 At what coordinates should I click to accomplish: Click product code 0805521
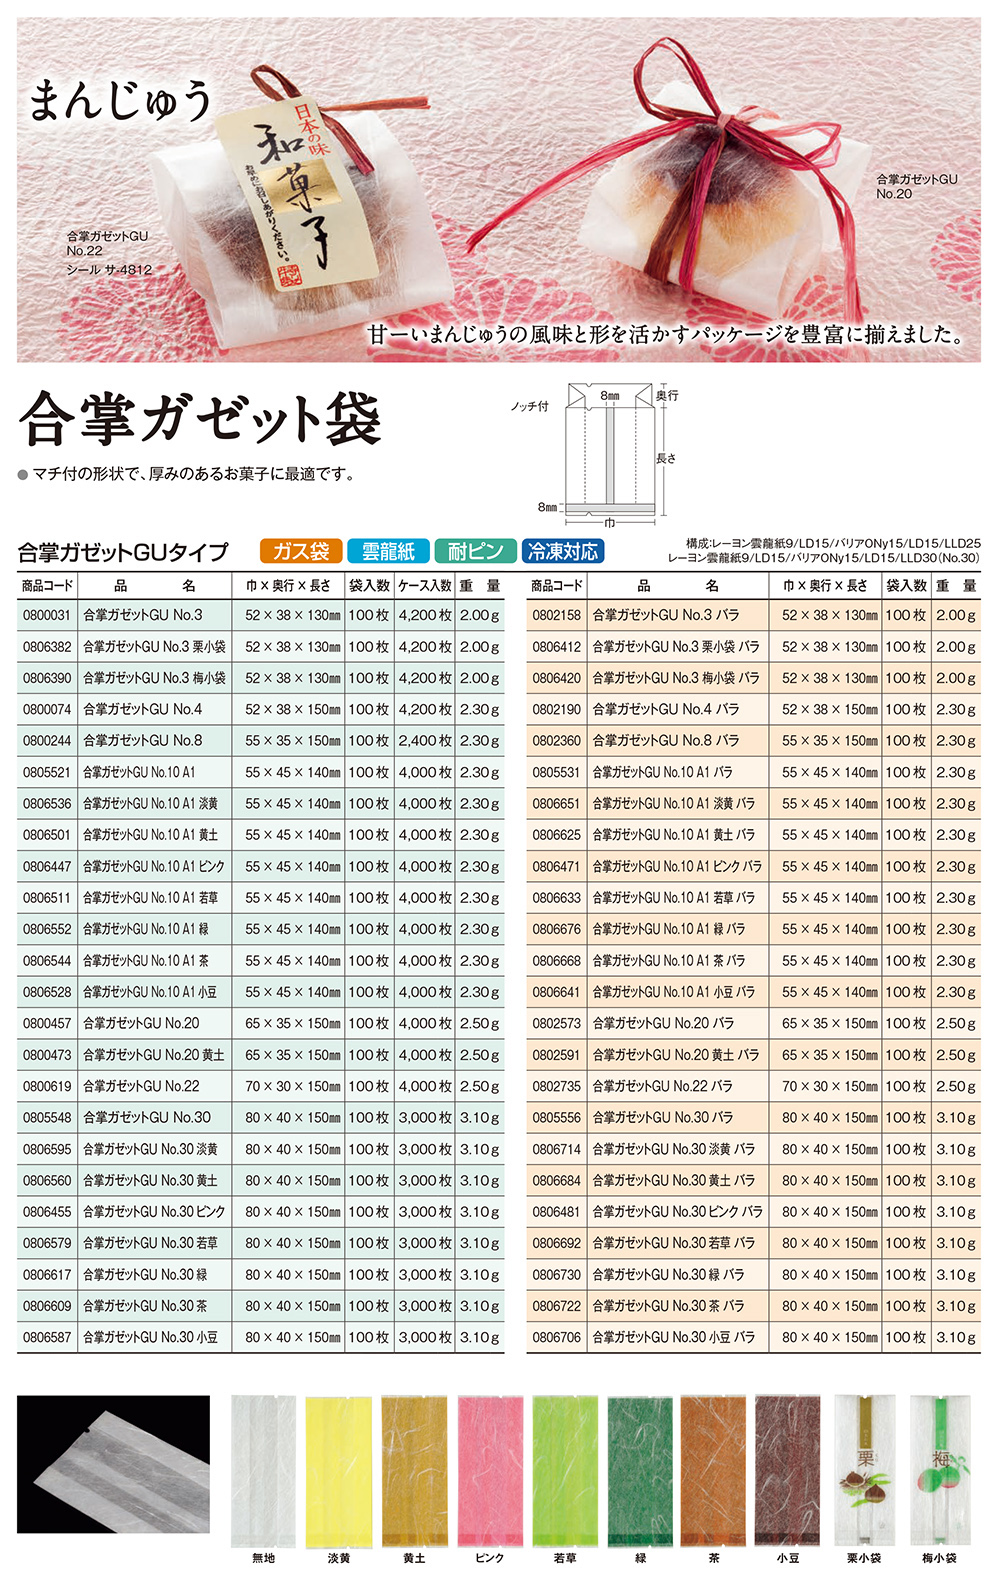(47, 772)
